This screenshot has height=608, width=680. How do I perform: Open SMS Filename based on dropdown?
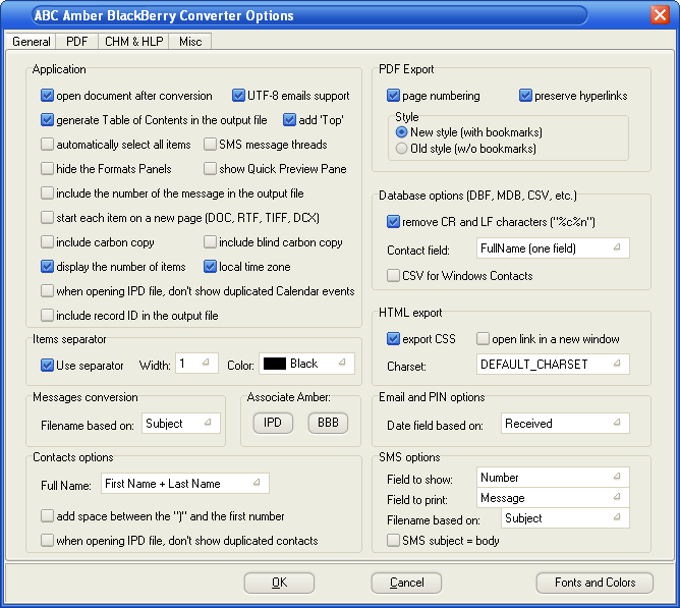tap(565, 518)
